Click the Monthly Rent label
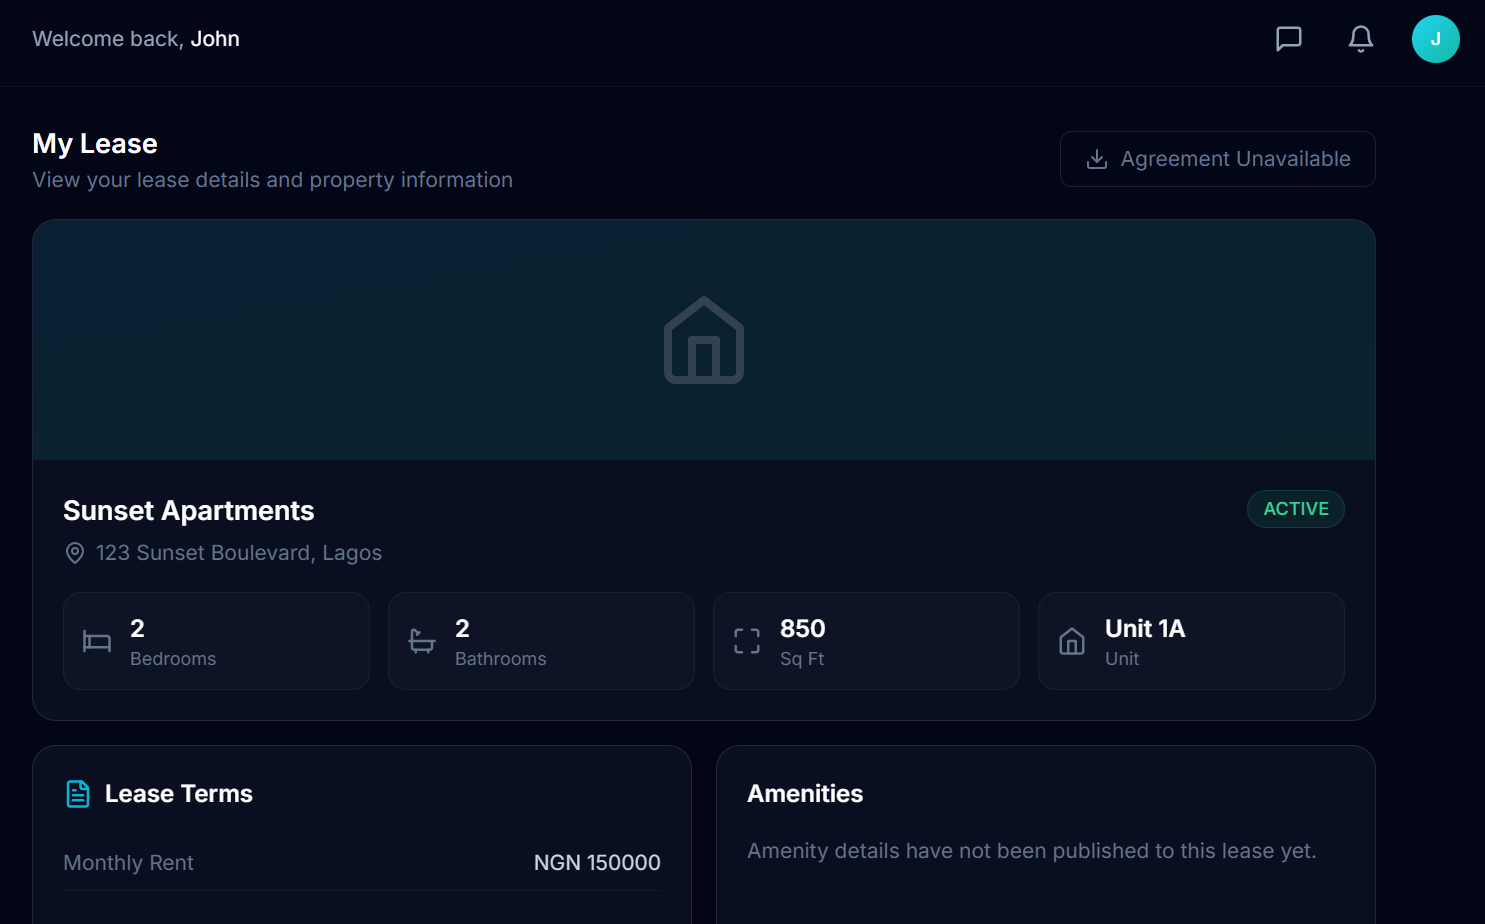 129,863
